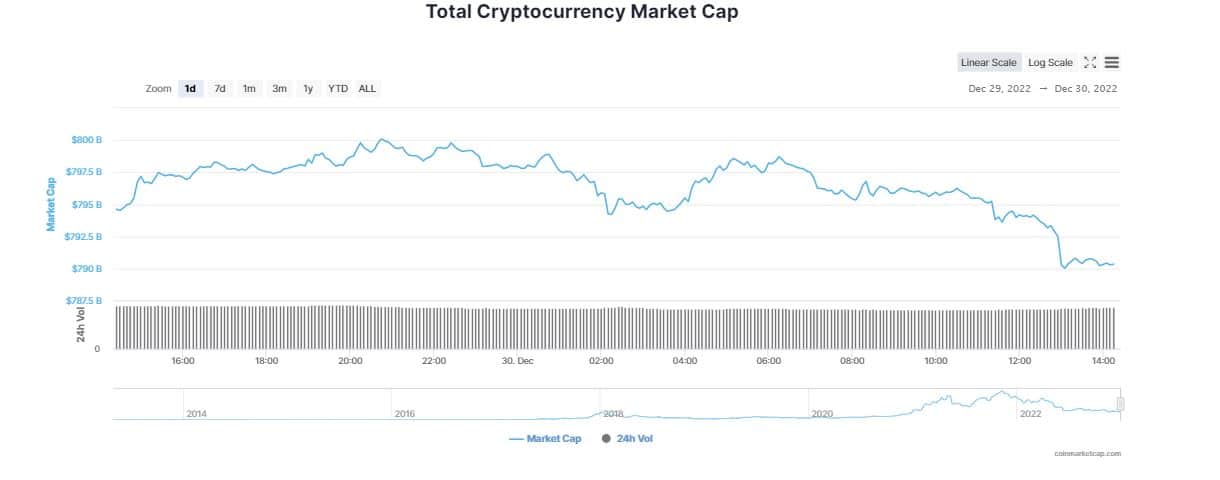The image size is (1220, 480).
Task: Select the 1d zoom range
Action: click(190, 88)
